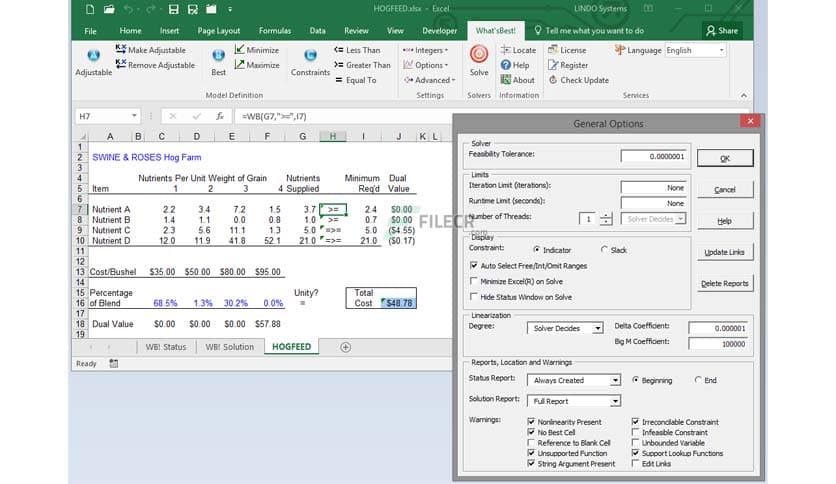The height and width of the screenshot is (484, 836).
Task: Uncheck Auto Select Free/Int/Omit Ranges
Action: [474, 266]
